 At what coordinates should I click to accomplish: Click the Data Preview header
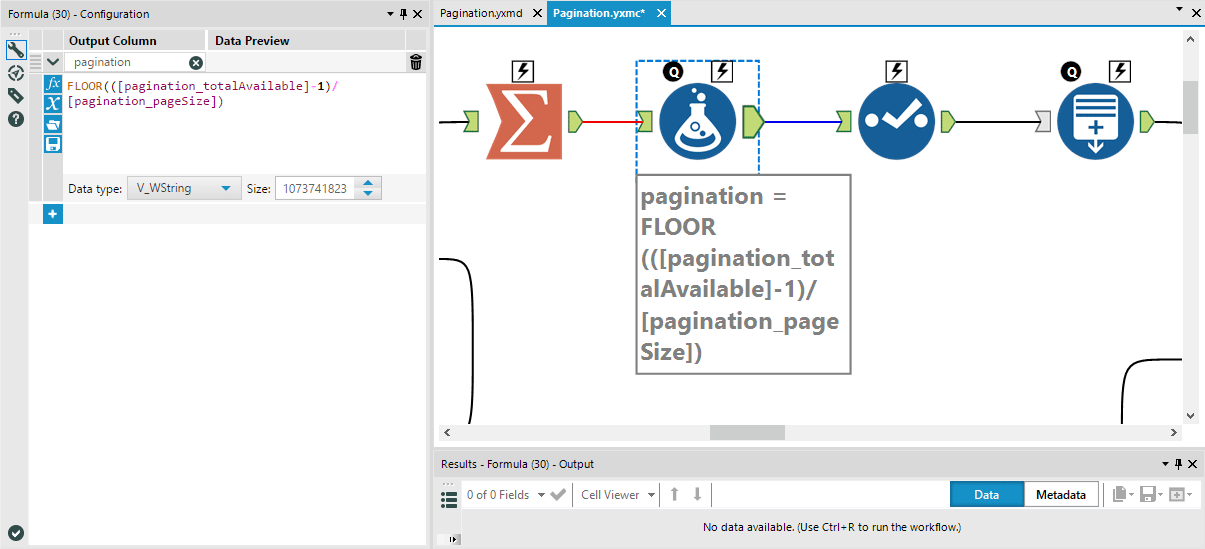(x=252, y=41)
